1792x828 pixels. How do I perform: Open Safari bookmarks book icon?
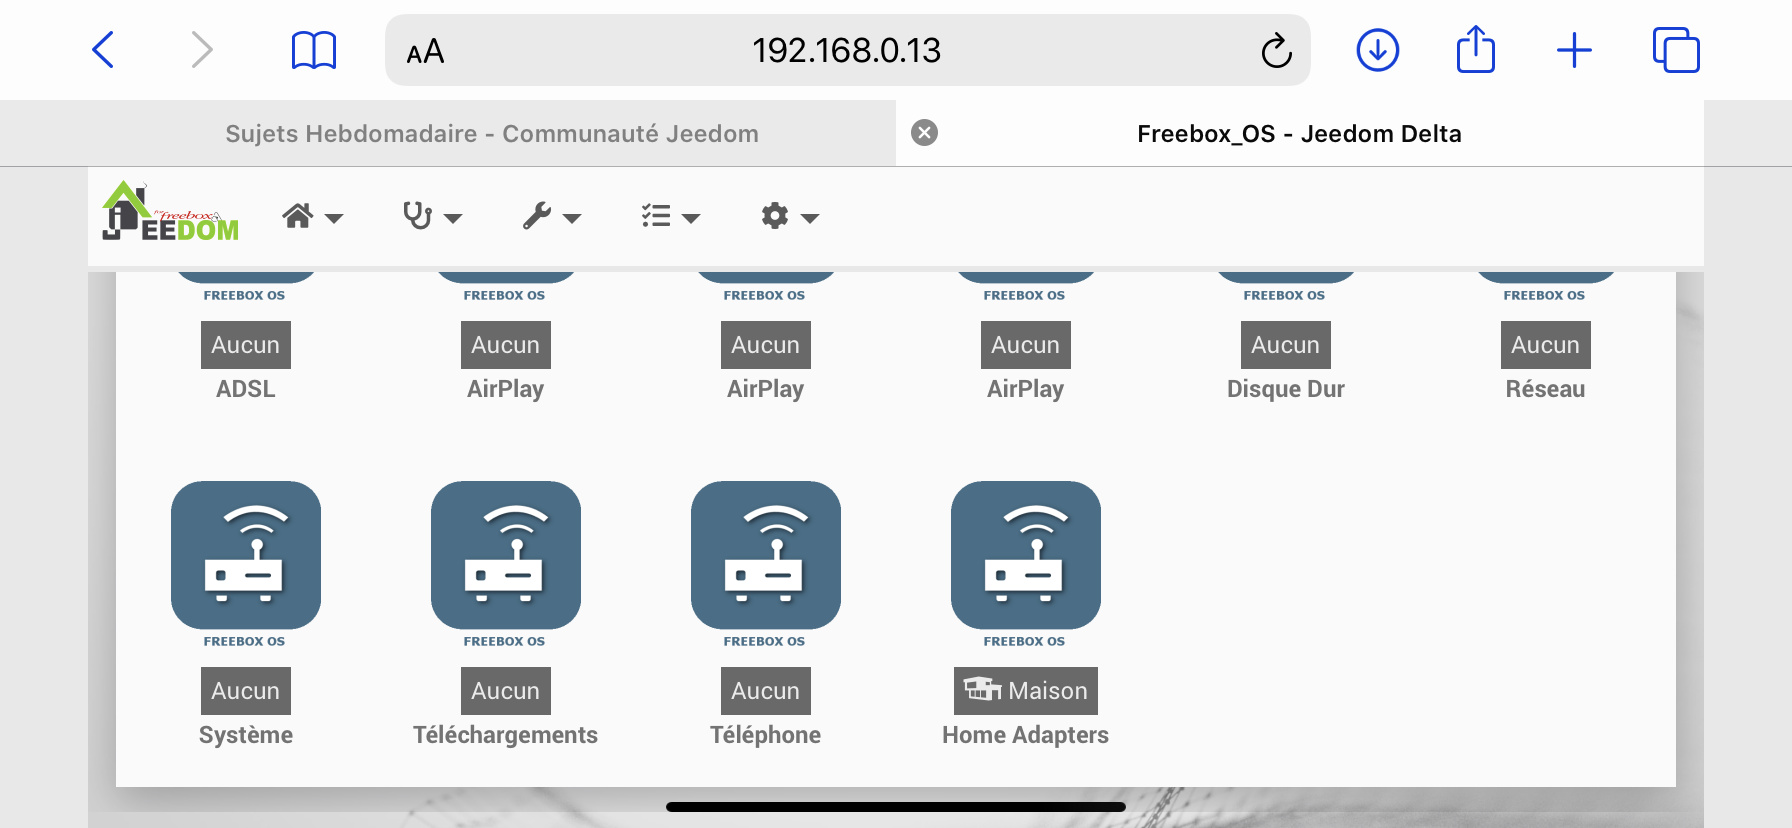tap(314, 50)
